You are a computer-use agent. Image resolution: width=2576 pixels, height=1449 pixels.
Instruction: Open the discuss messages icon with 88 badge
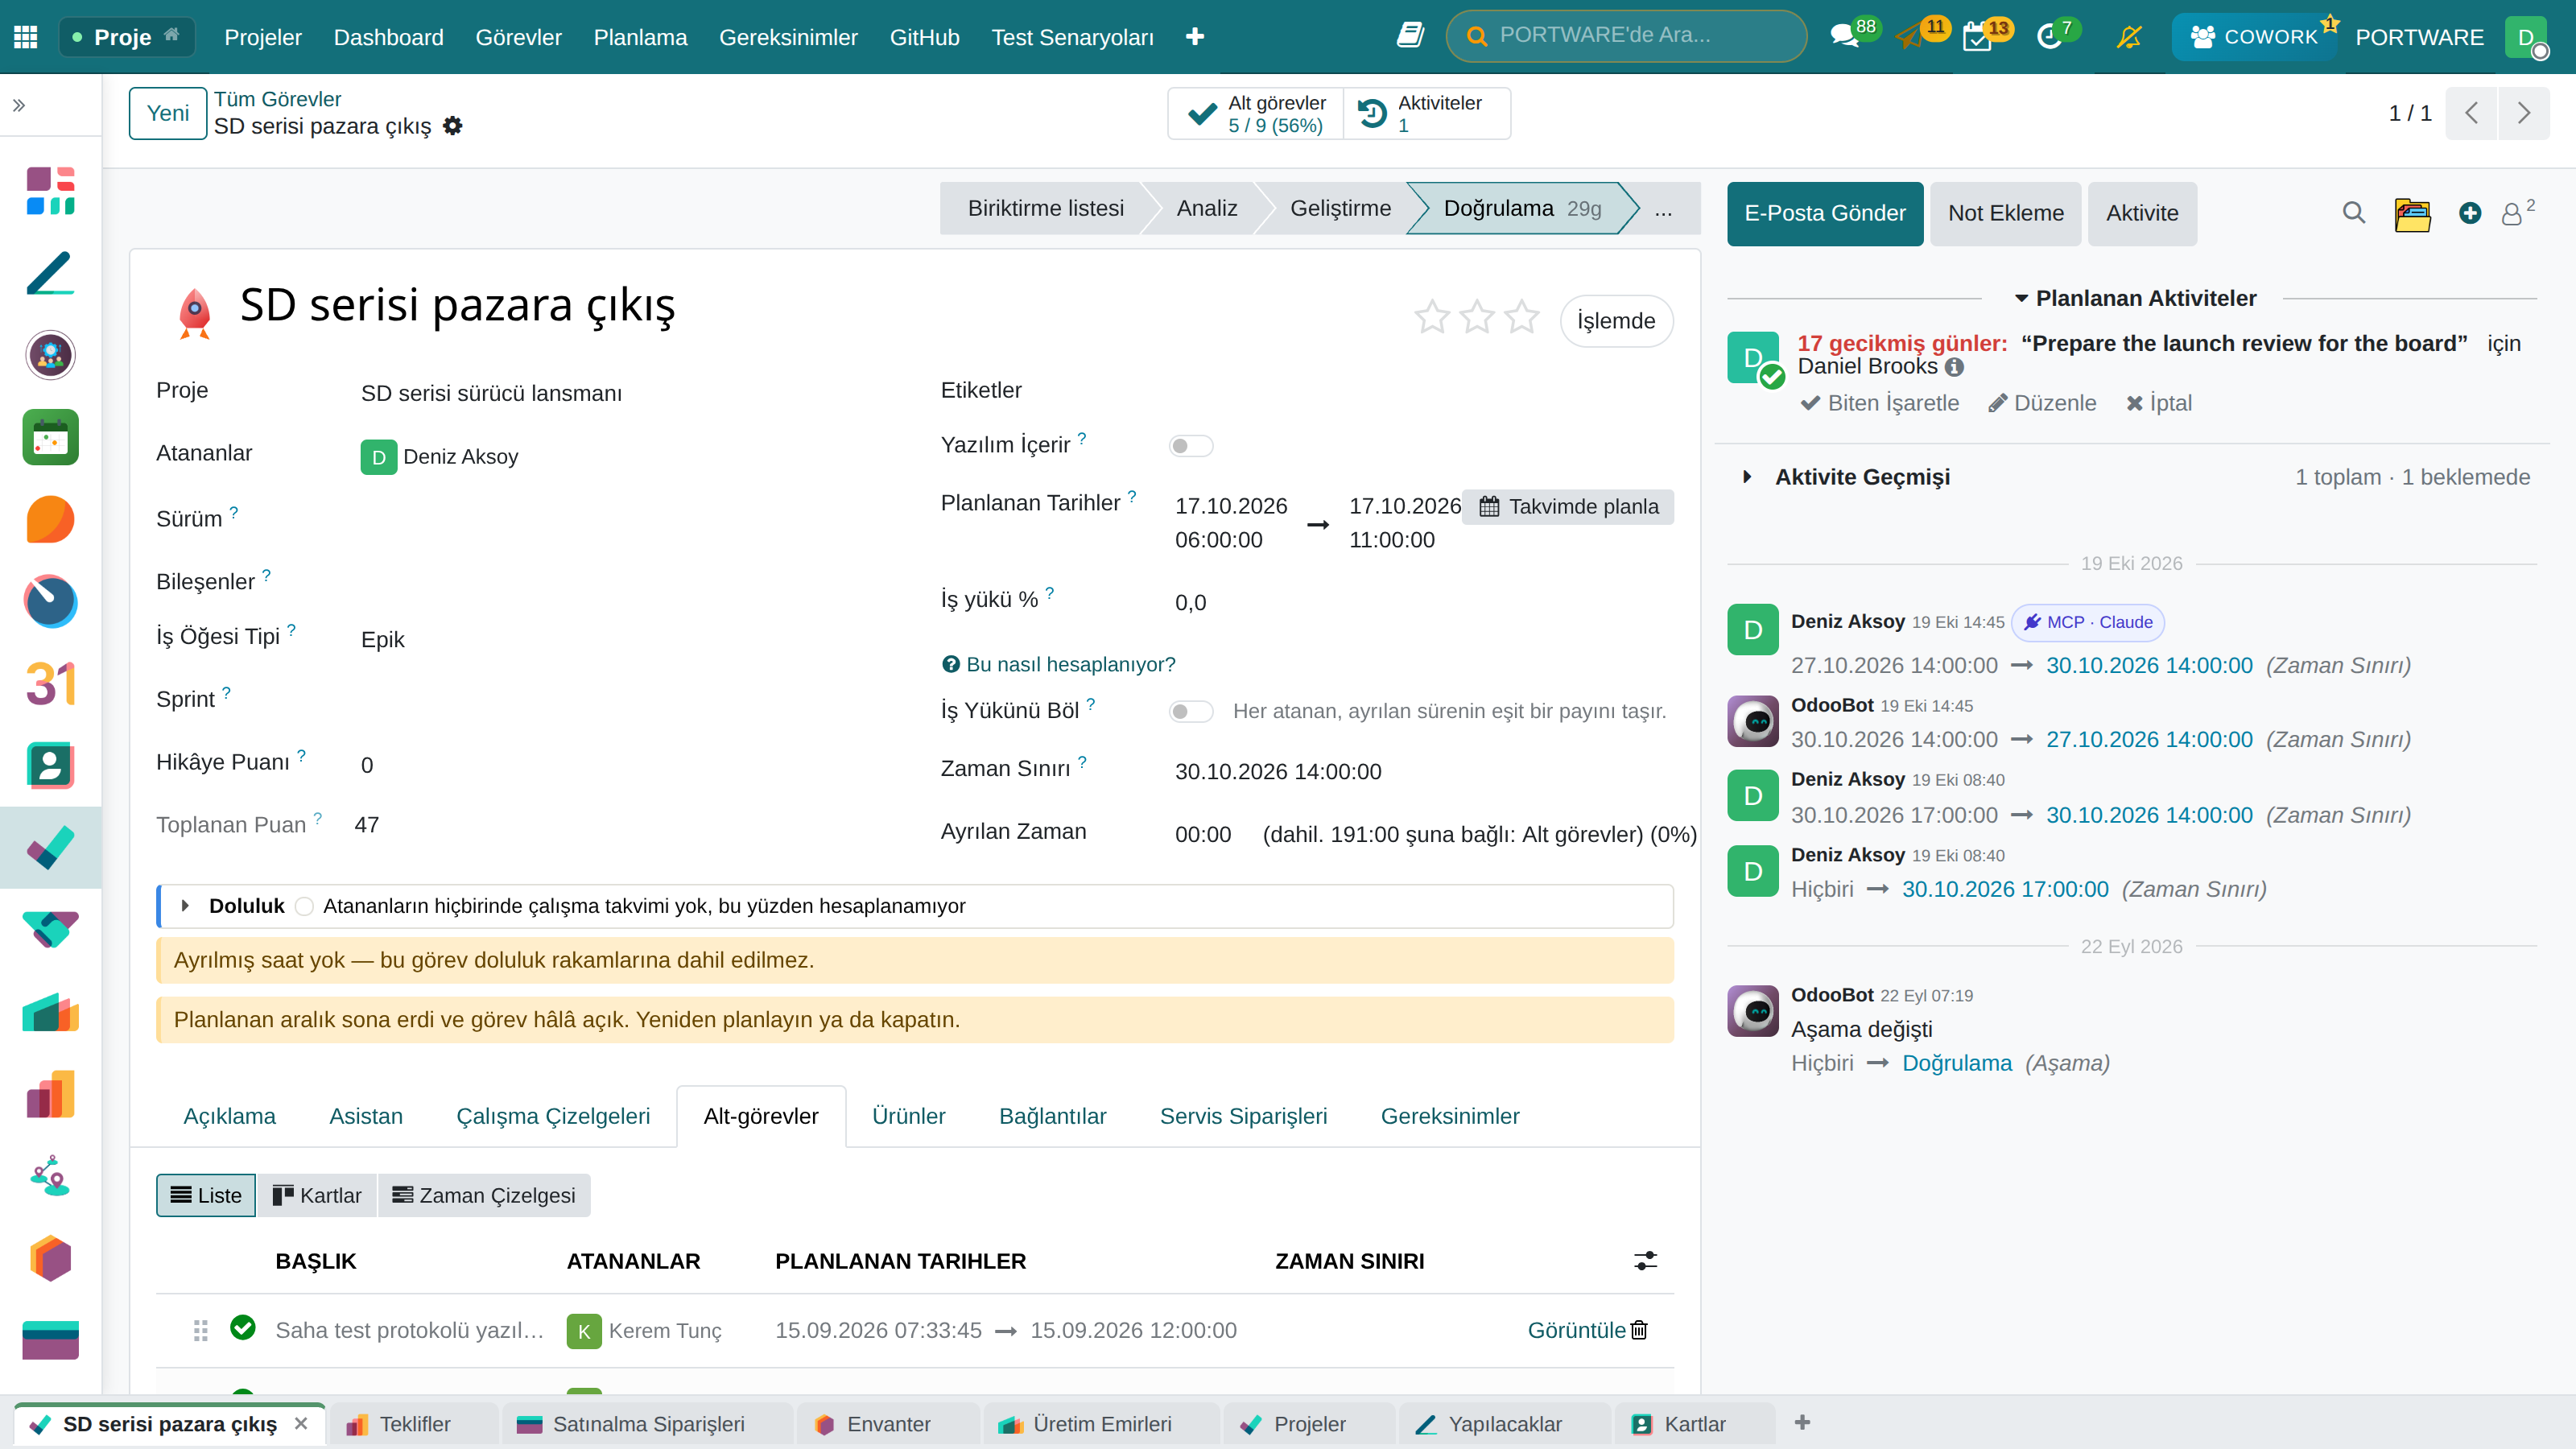tap(1843, 37)
